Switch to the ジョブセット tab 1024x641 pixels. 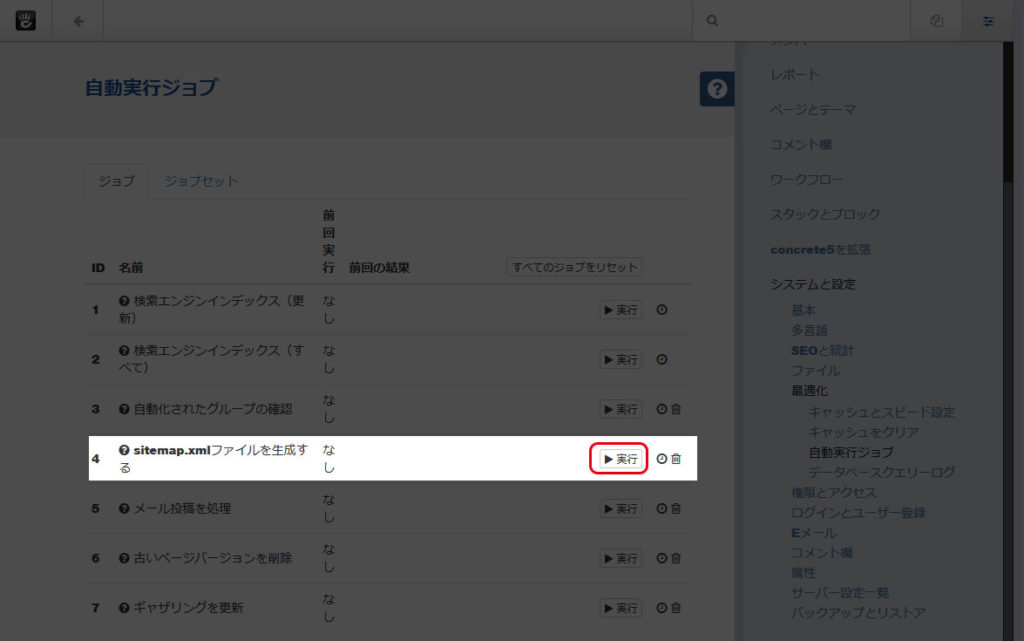(x=200, y=181)
